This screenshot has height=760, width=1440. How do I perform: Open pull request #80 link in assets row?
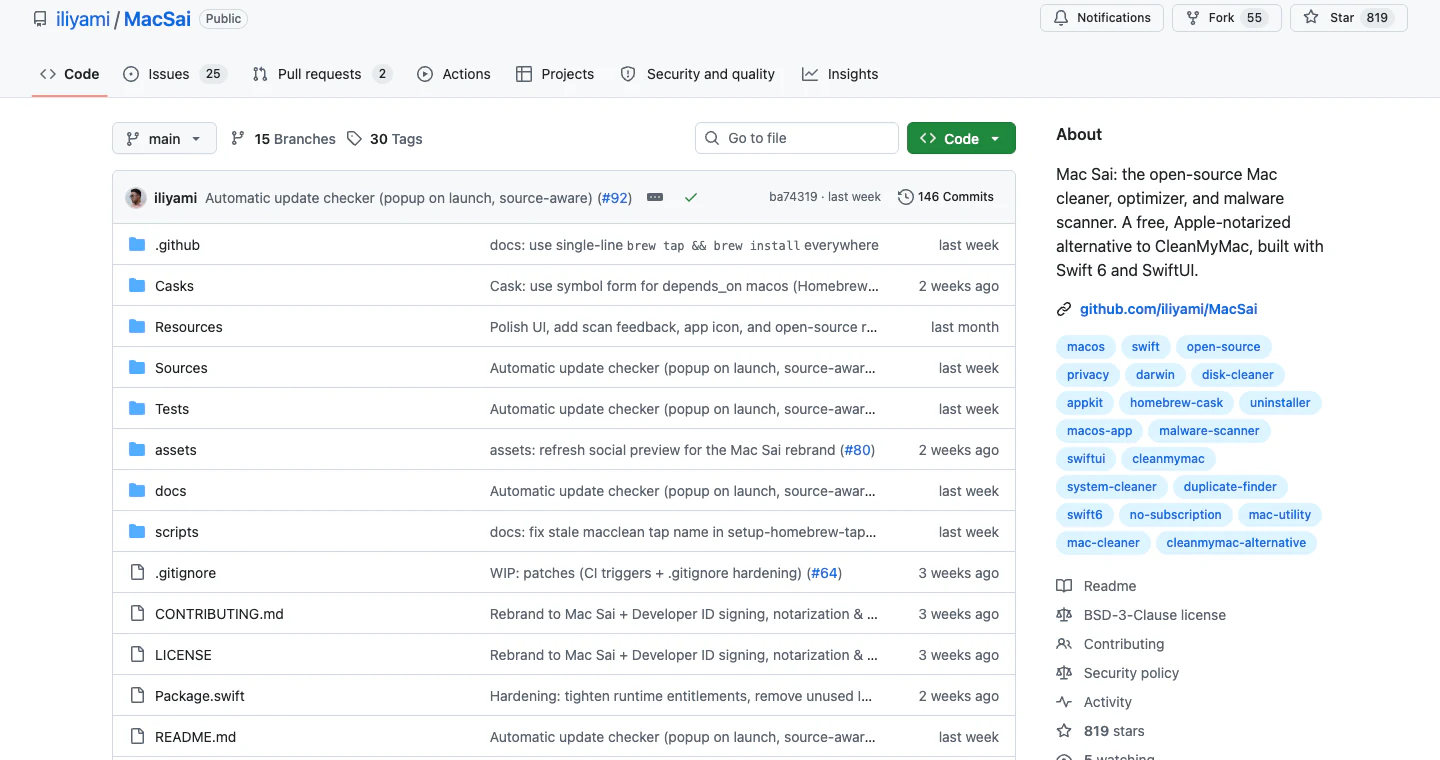857,450
